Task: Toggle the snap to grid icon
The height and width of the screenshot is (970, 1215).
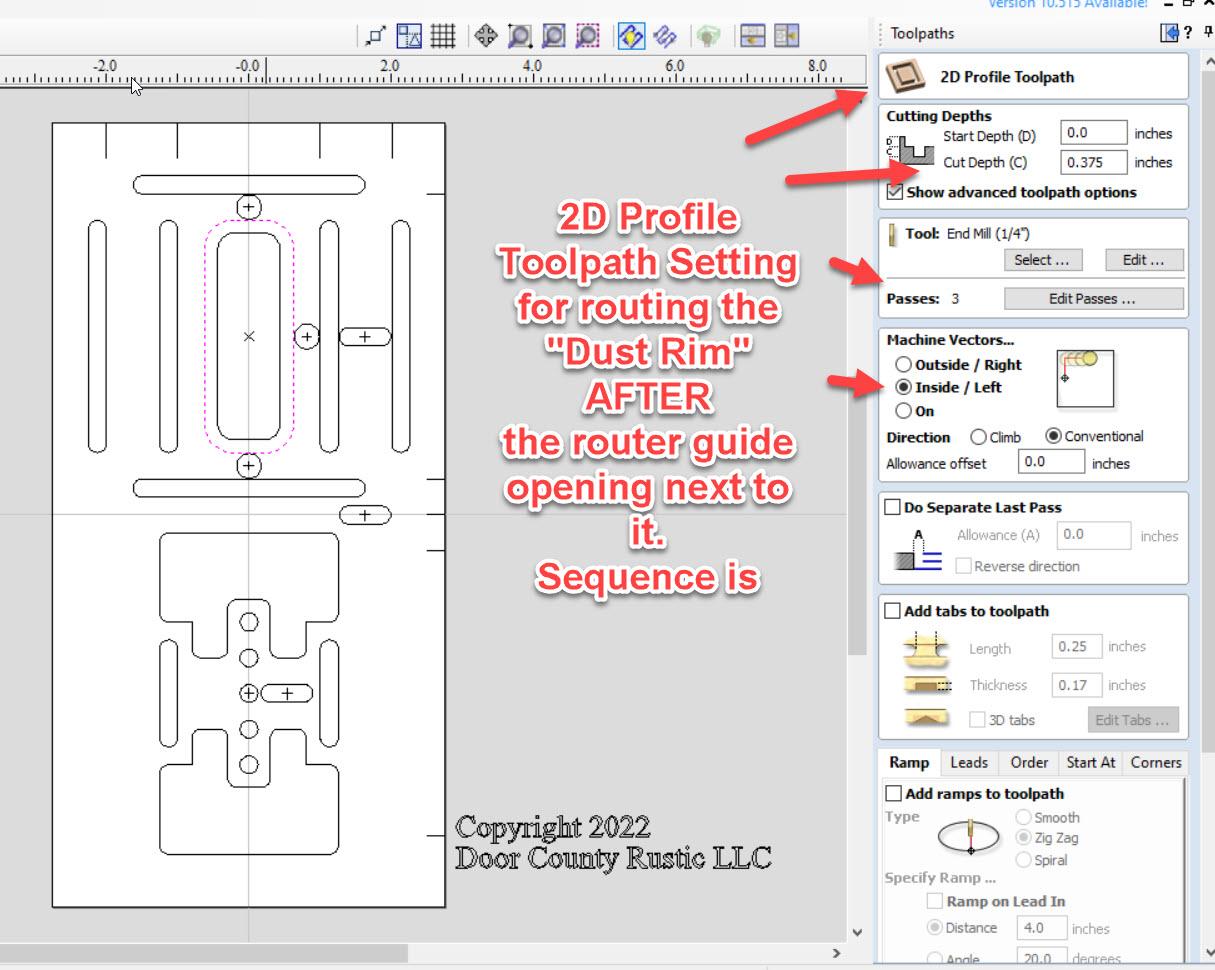Action: (443, 37)
